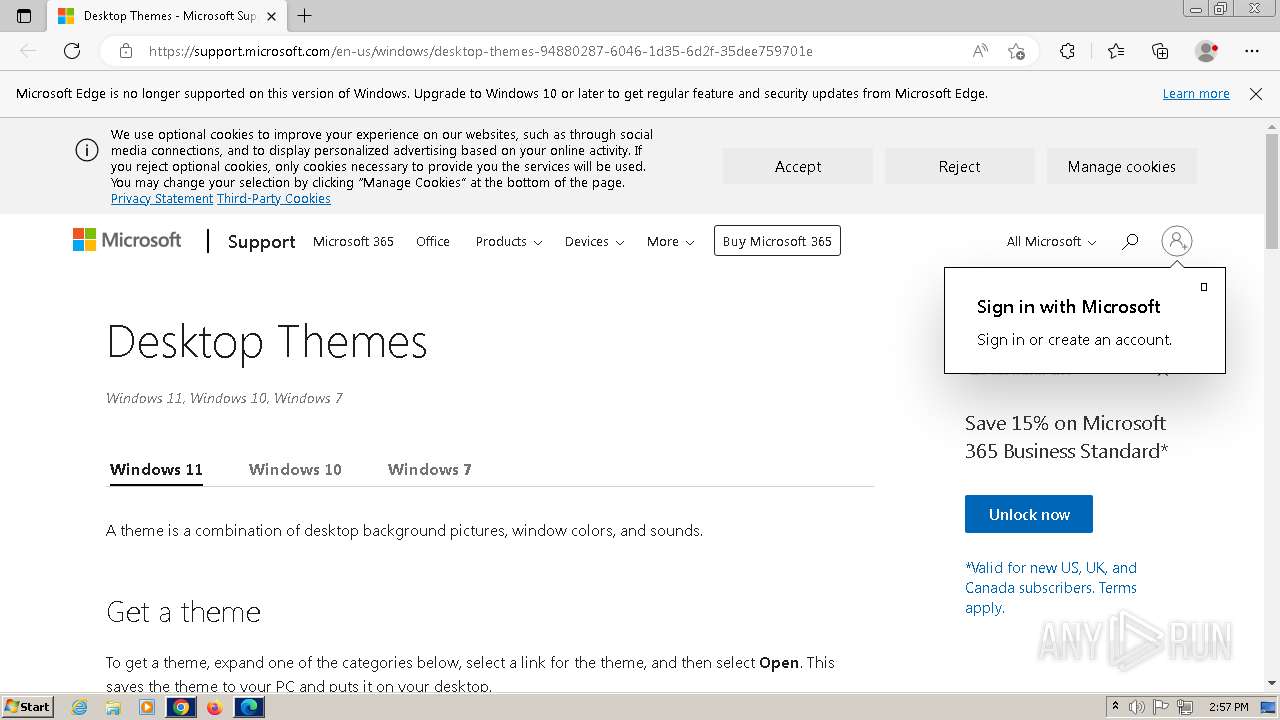Accept optional cookies
The height and width of the screenshot is (720, 1280).
(x=797, y=167)
